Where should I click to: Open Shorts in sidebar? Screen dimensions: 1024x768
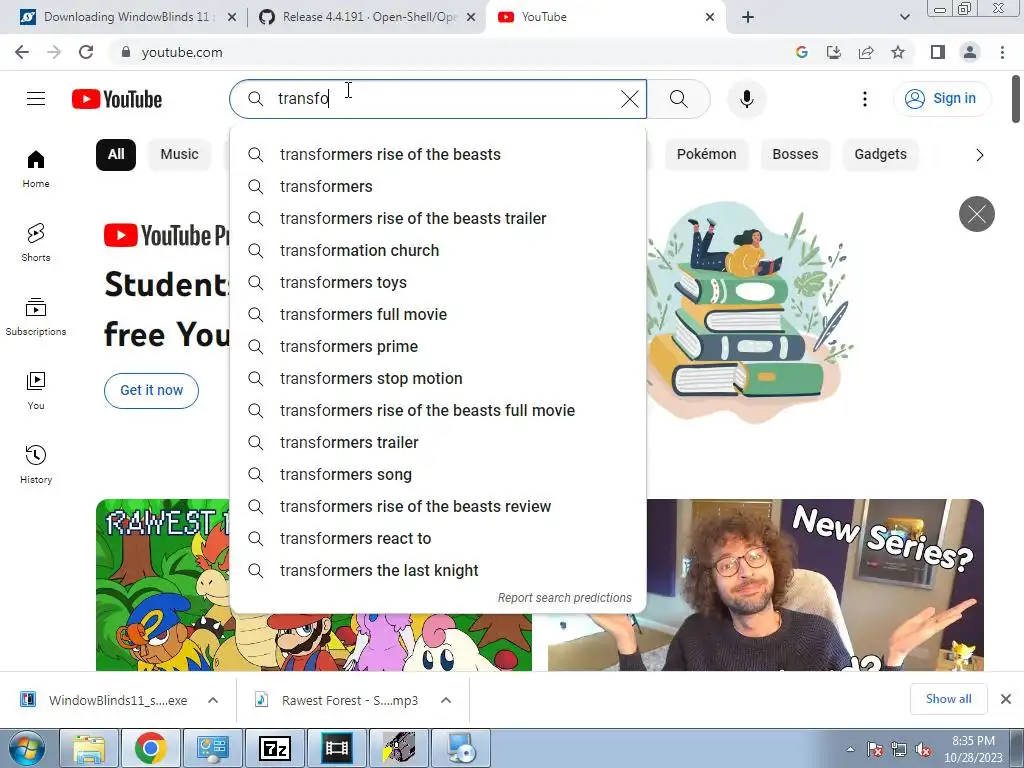pyautogui.click(x=36, y=243)
